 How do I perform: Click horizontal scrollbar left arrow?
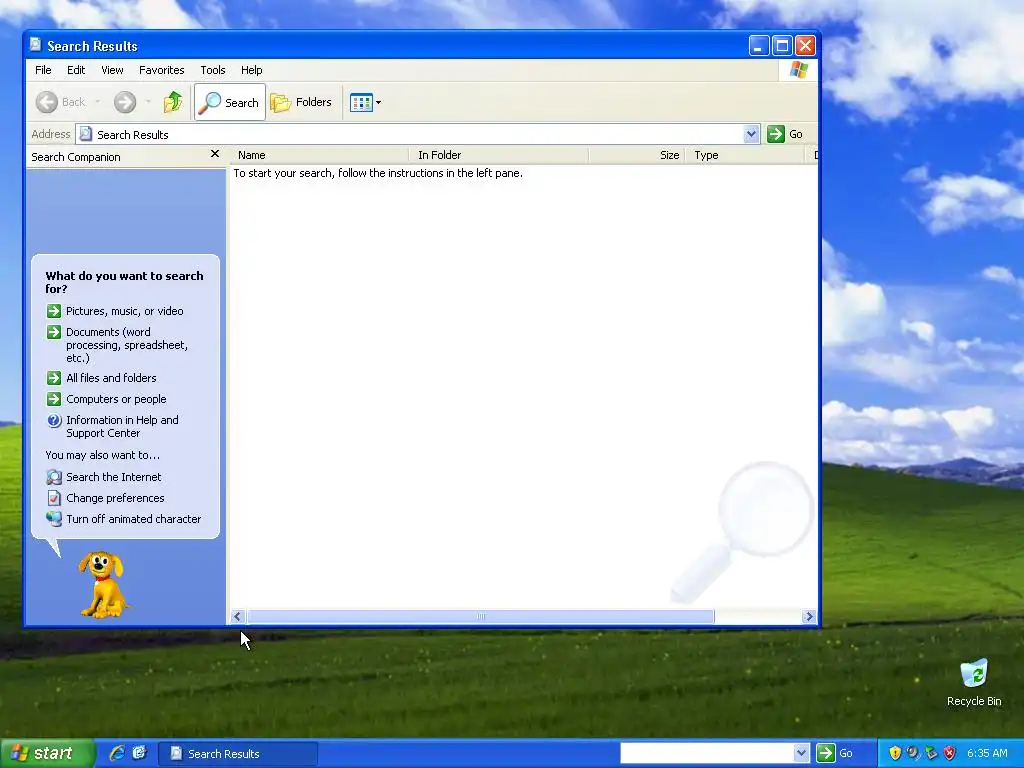[238, 616]
